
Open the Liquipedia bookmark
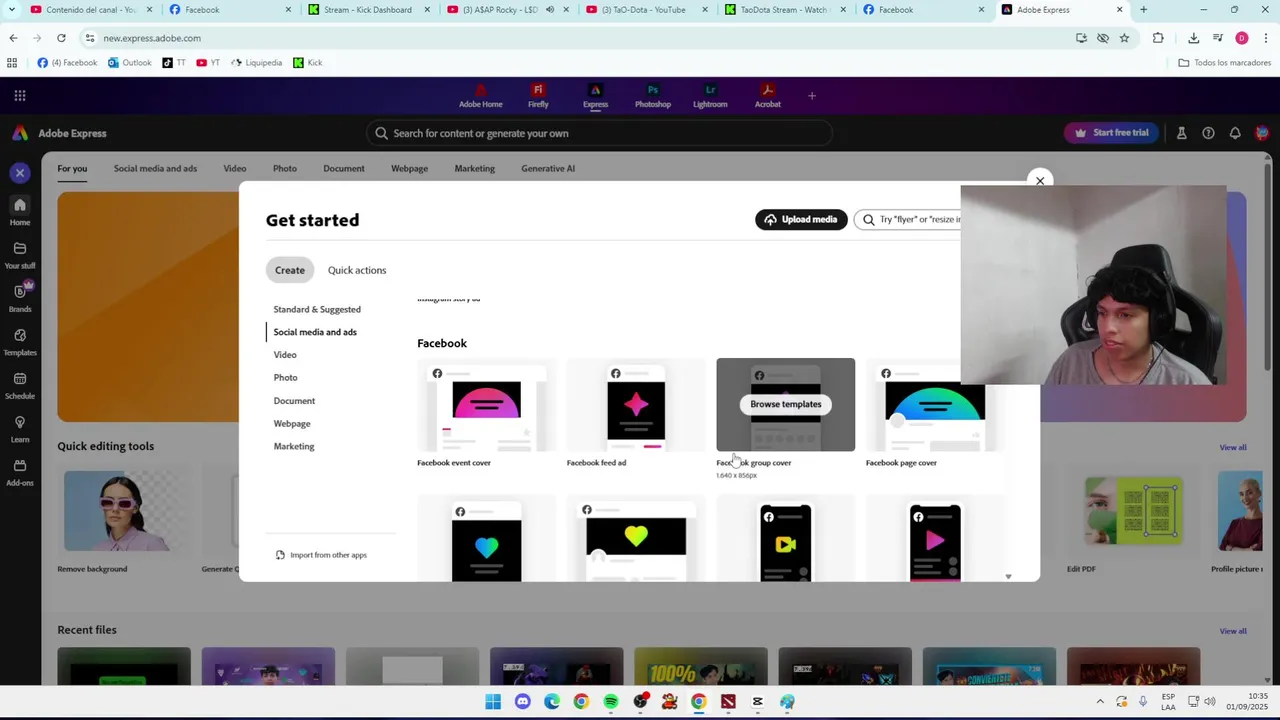(257, 62)
